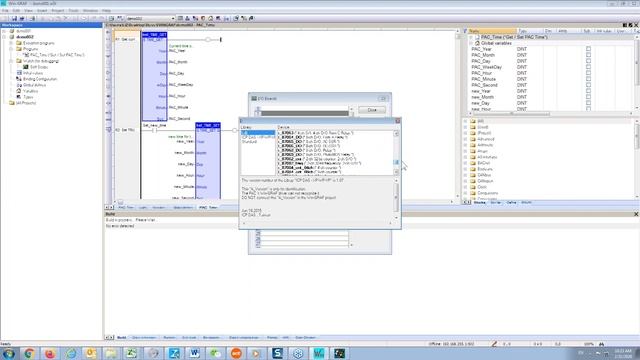This screenshot has width=640, height=360.
Task: Open the File menu
Action: (5, 10)
